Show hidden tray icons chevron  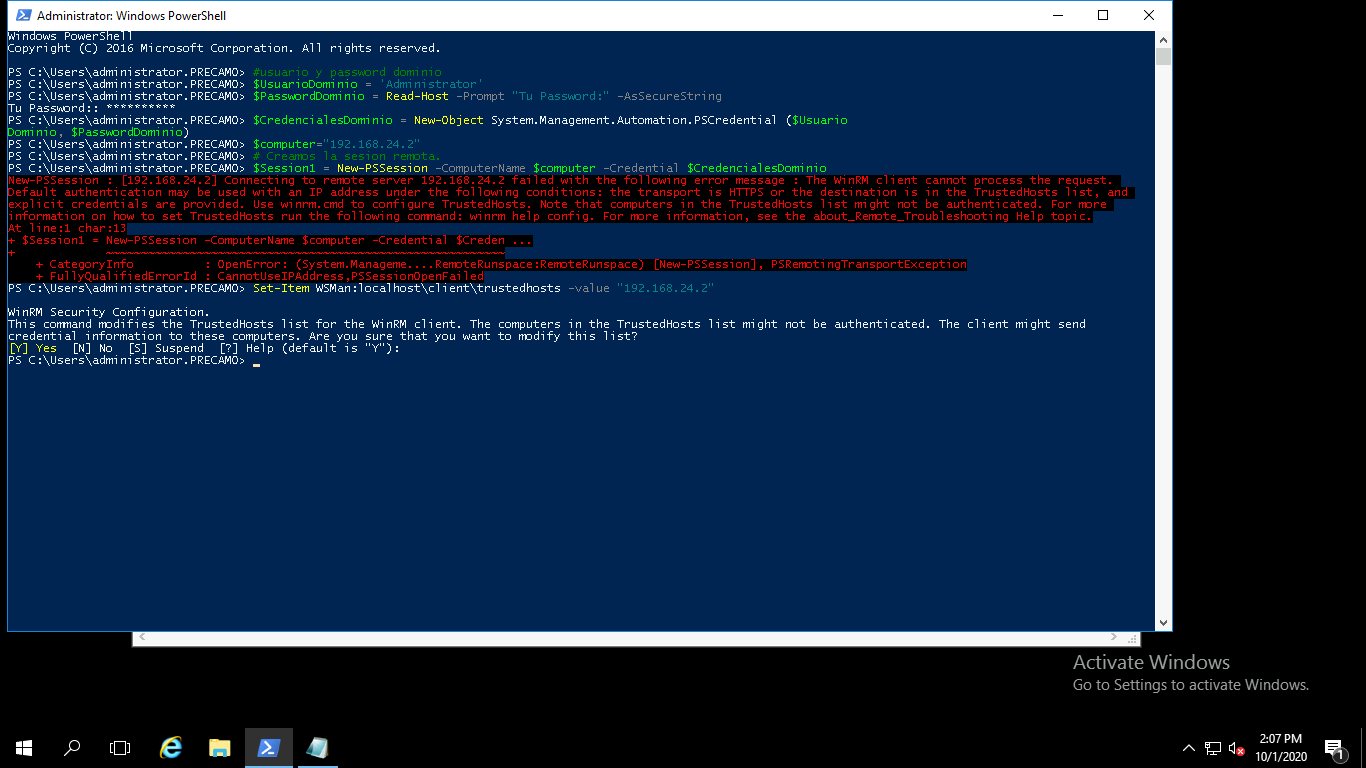[x=1188, y=748]
